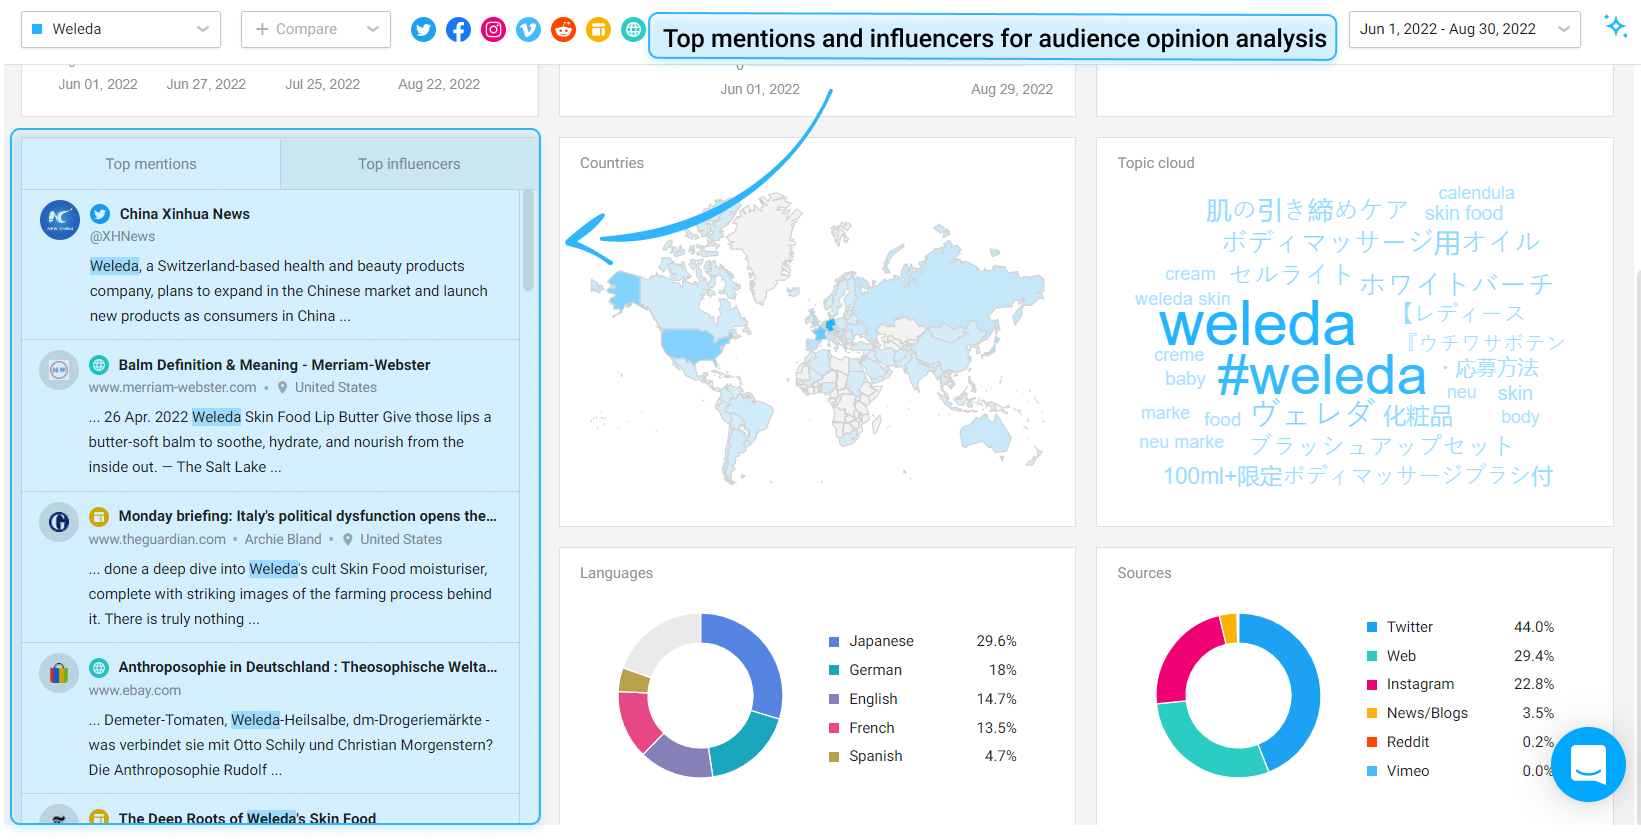The width and height of the screenshot is (1641, 840).
Task: Click the German language legend swatch
Action: (834, 671)
